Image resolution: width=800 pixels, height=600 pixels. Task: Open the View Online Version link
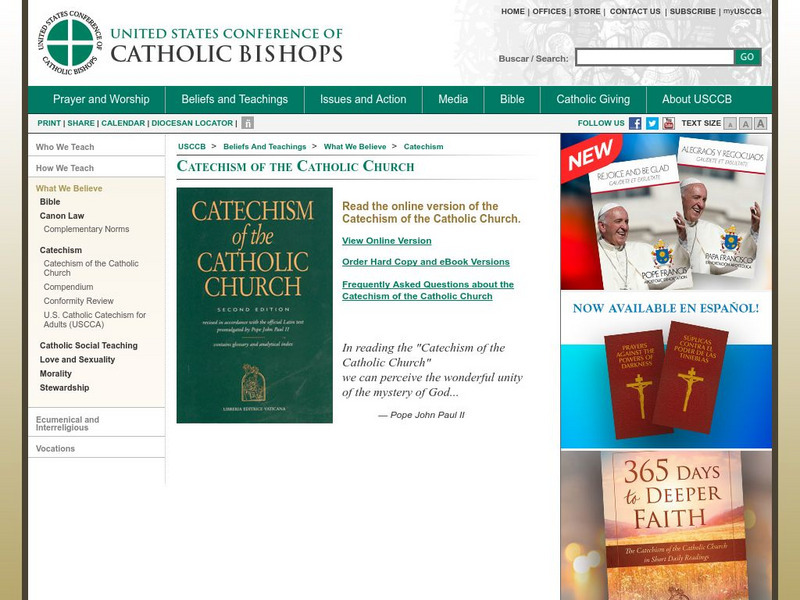386,240
